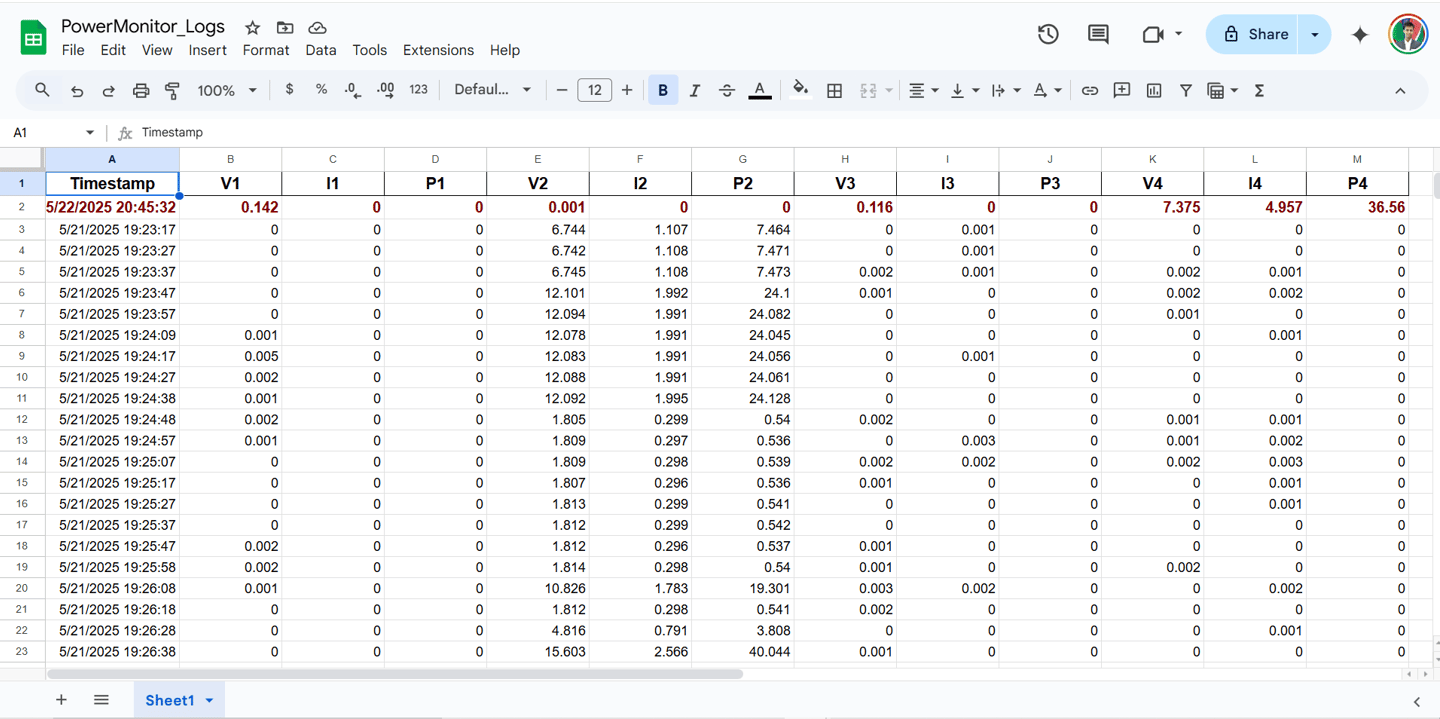Viewport: 1440px width, 719px height.
Task: Open the Google account avatar
Action: coord(1408,34)
